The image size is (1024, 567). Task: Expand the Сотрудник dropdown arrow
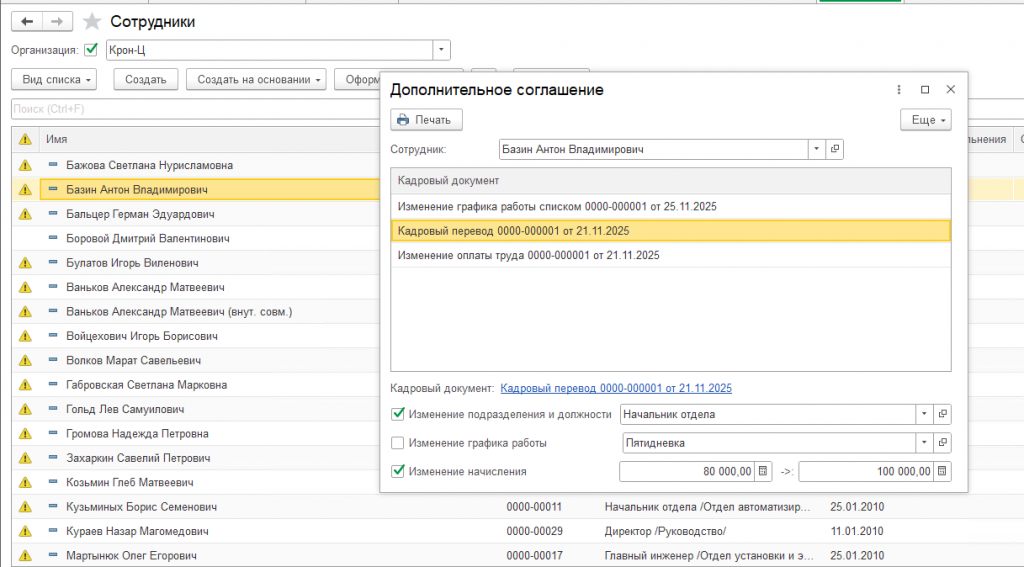click(x=816, y=149)
